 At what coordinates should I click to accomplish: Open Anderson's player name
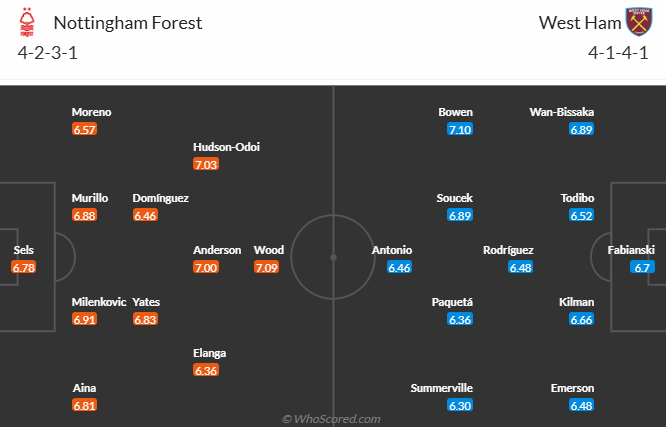217,250
